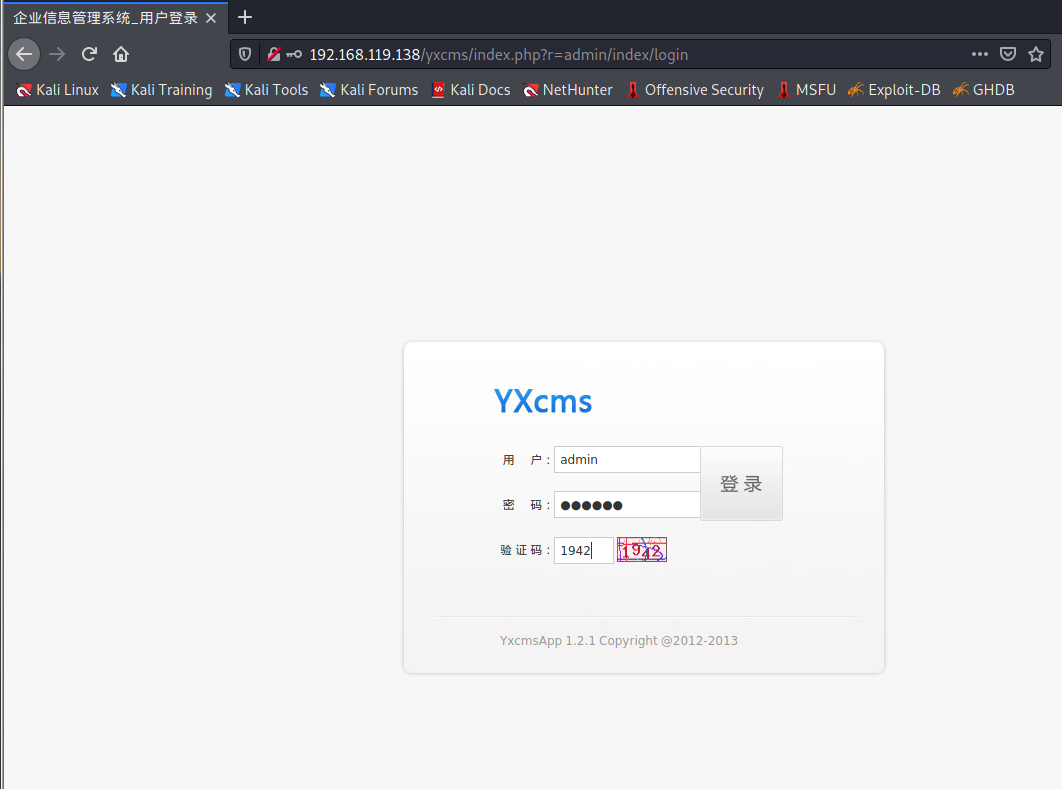Click the YxcmsApp 1.2.1 copyright text
Image resolution: width=1062 pixels, height=789 pixels.
tap(618, 640)
